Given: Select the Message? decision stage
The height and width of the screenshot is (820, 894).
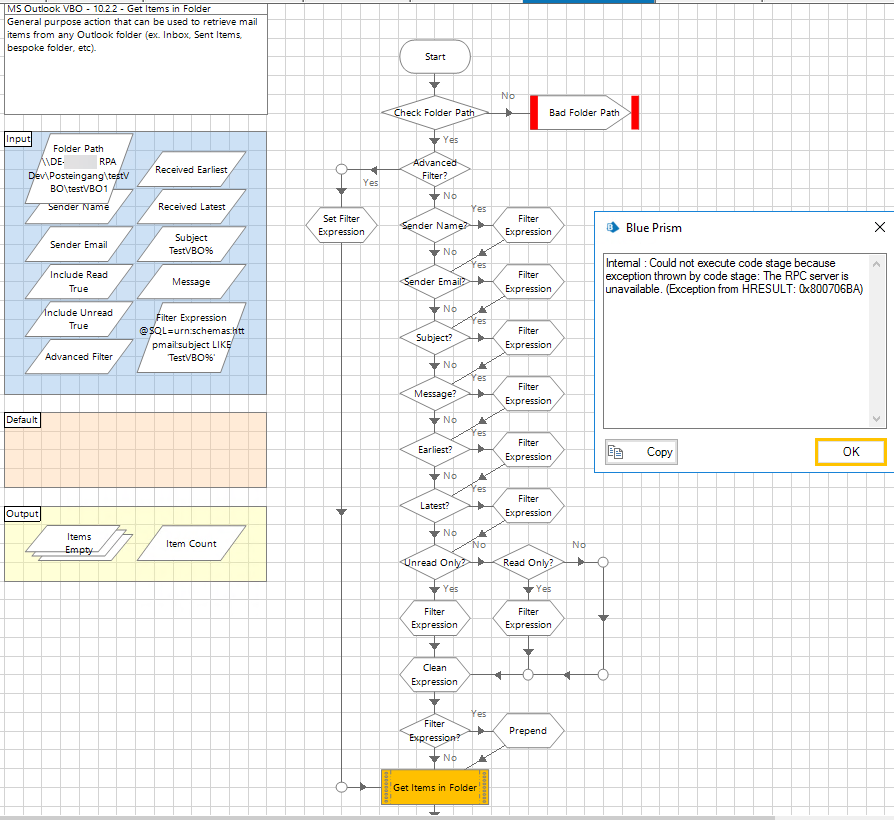Looking at the screenshot, I should click(x=434, y=393).
